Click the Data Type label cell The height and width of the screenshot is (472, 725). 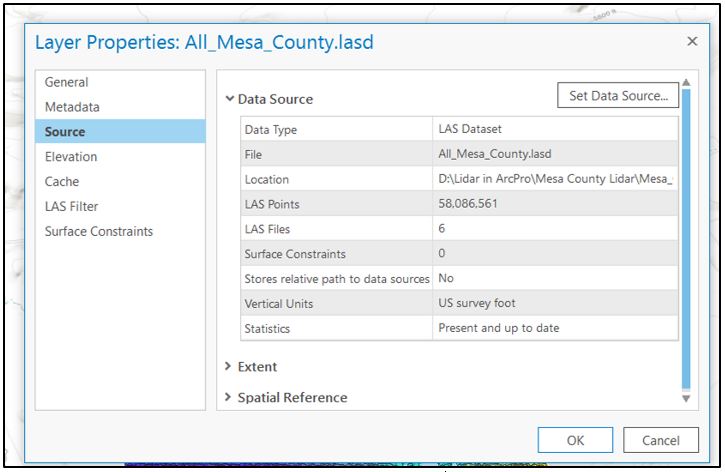point(337,129)
